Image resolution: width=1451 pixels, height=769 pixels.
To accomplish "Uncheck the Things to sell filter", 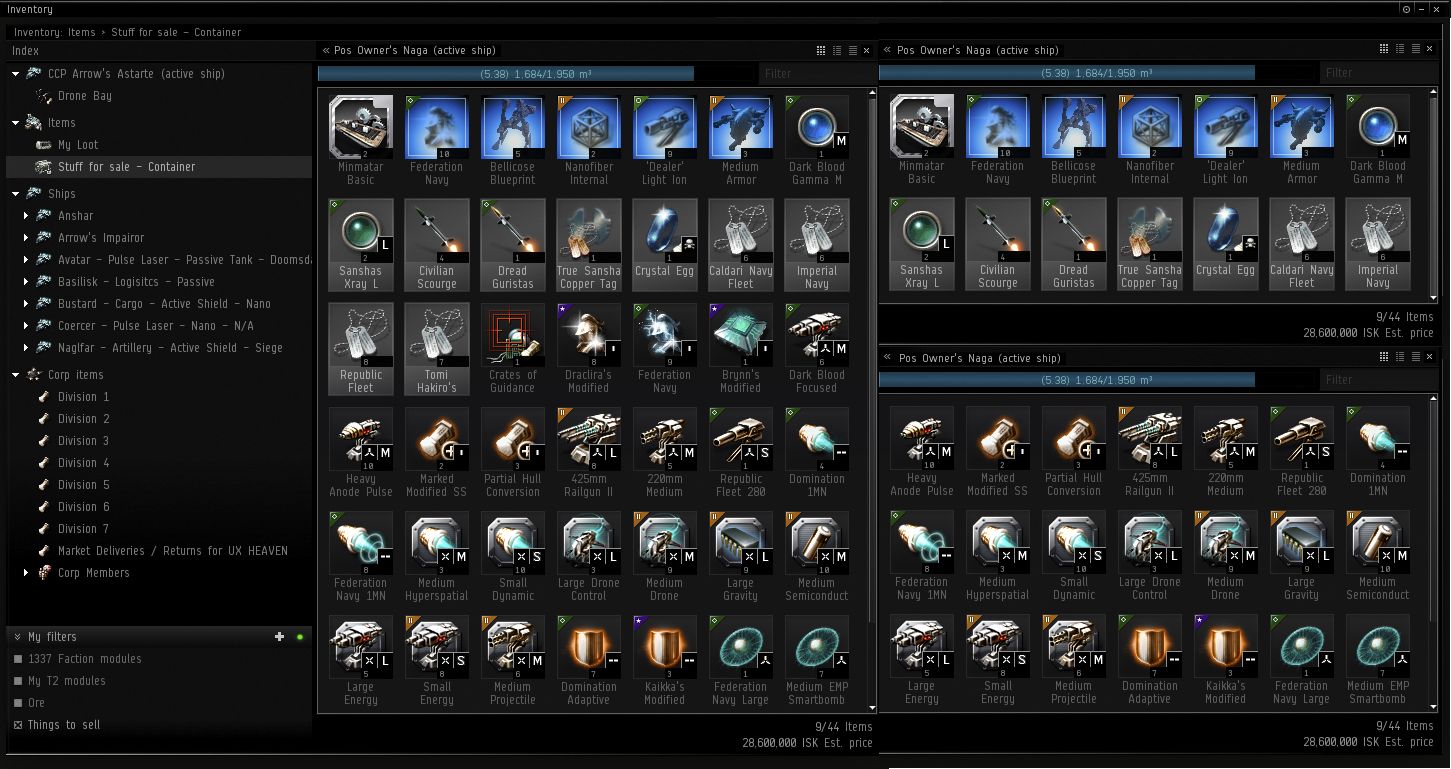I will click(18, 725).
